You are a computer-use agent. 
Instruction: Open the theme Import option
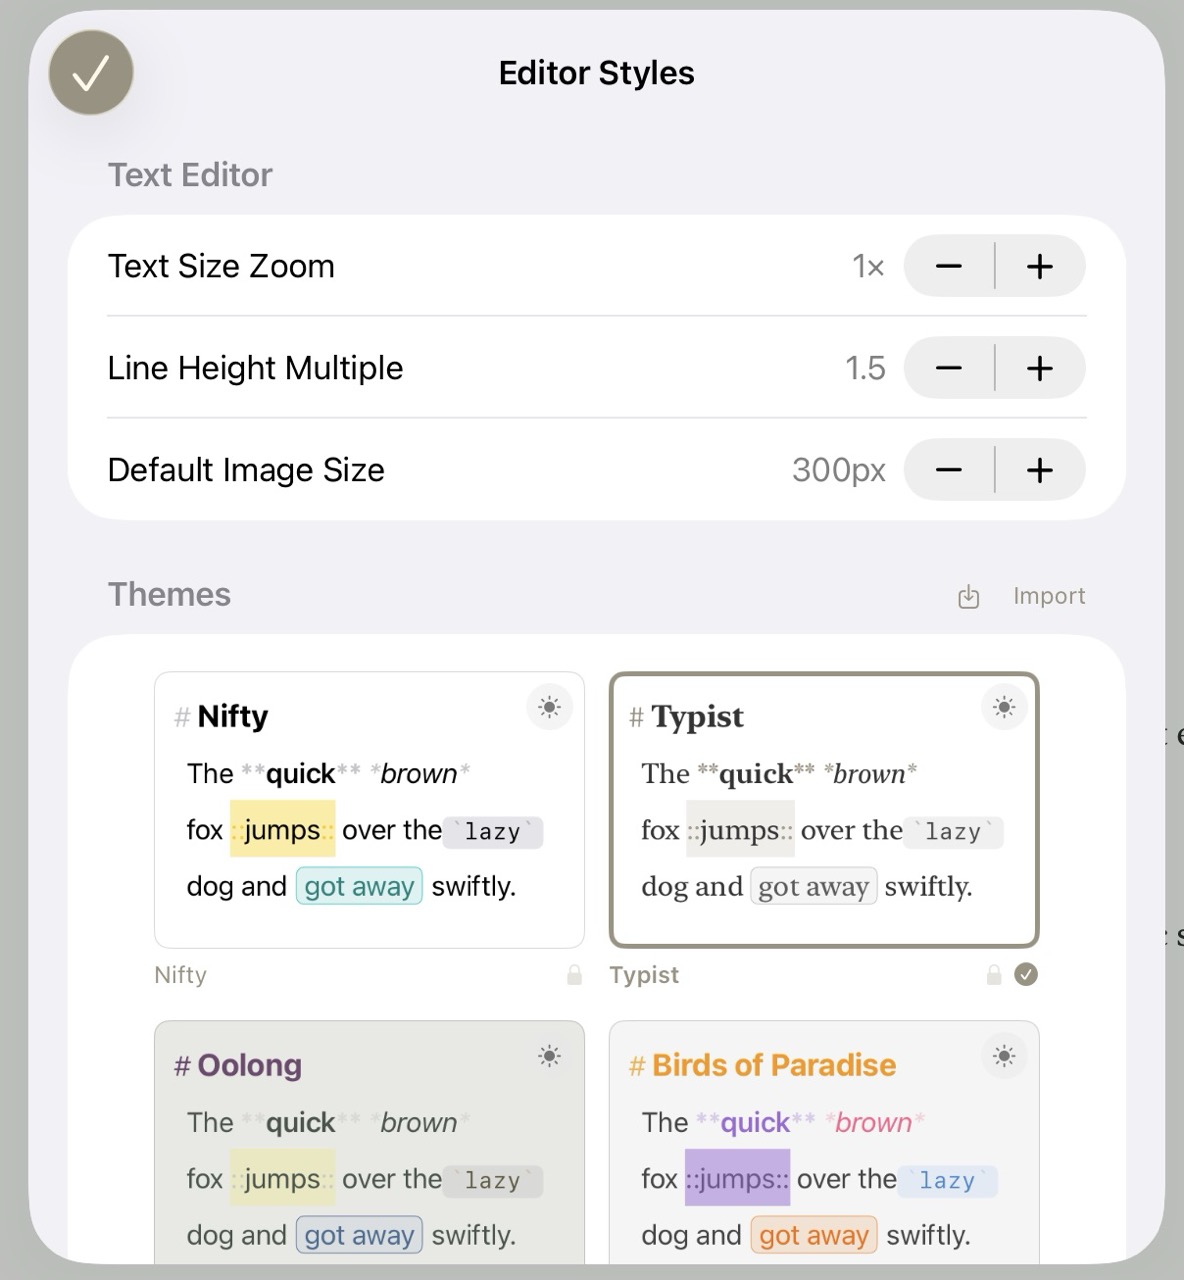click(x=1049, y=595)
